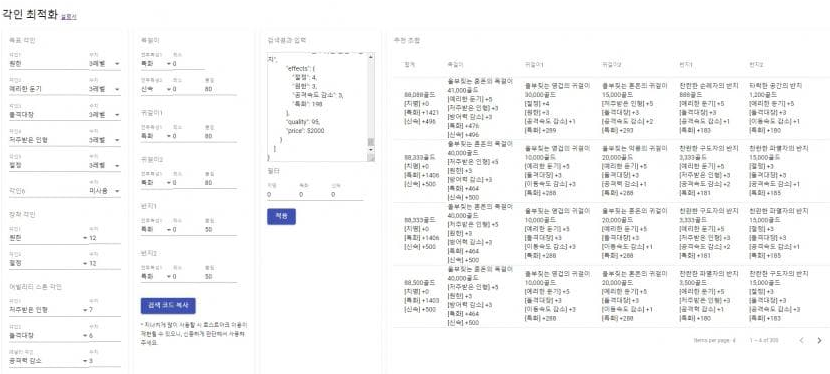
Task: Click the 공격력 감소 value field showing 3
Action: tap(105, 361)
